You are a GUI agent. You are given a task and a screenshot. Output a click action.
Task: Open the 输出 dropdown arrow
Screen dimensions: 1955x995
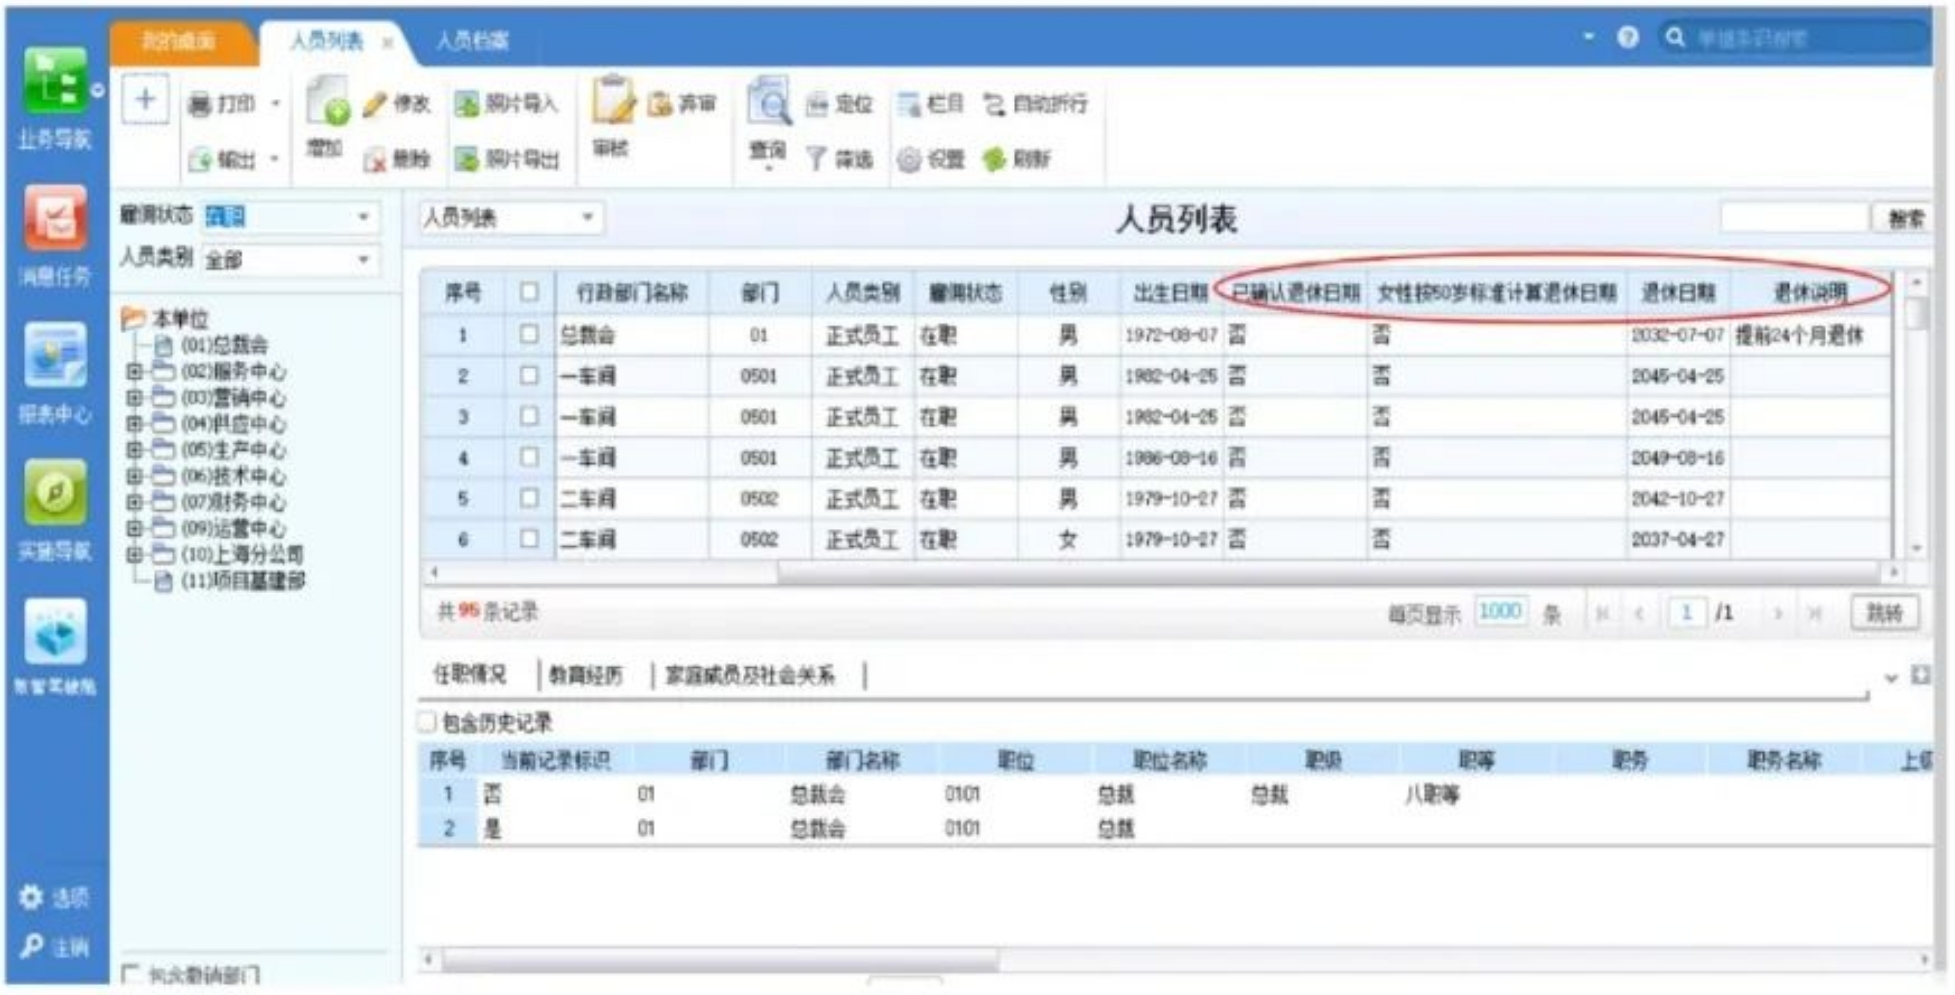point(275,159)
